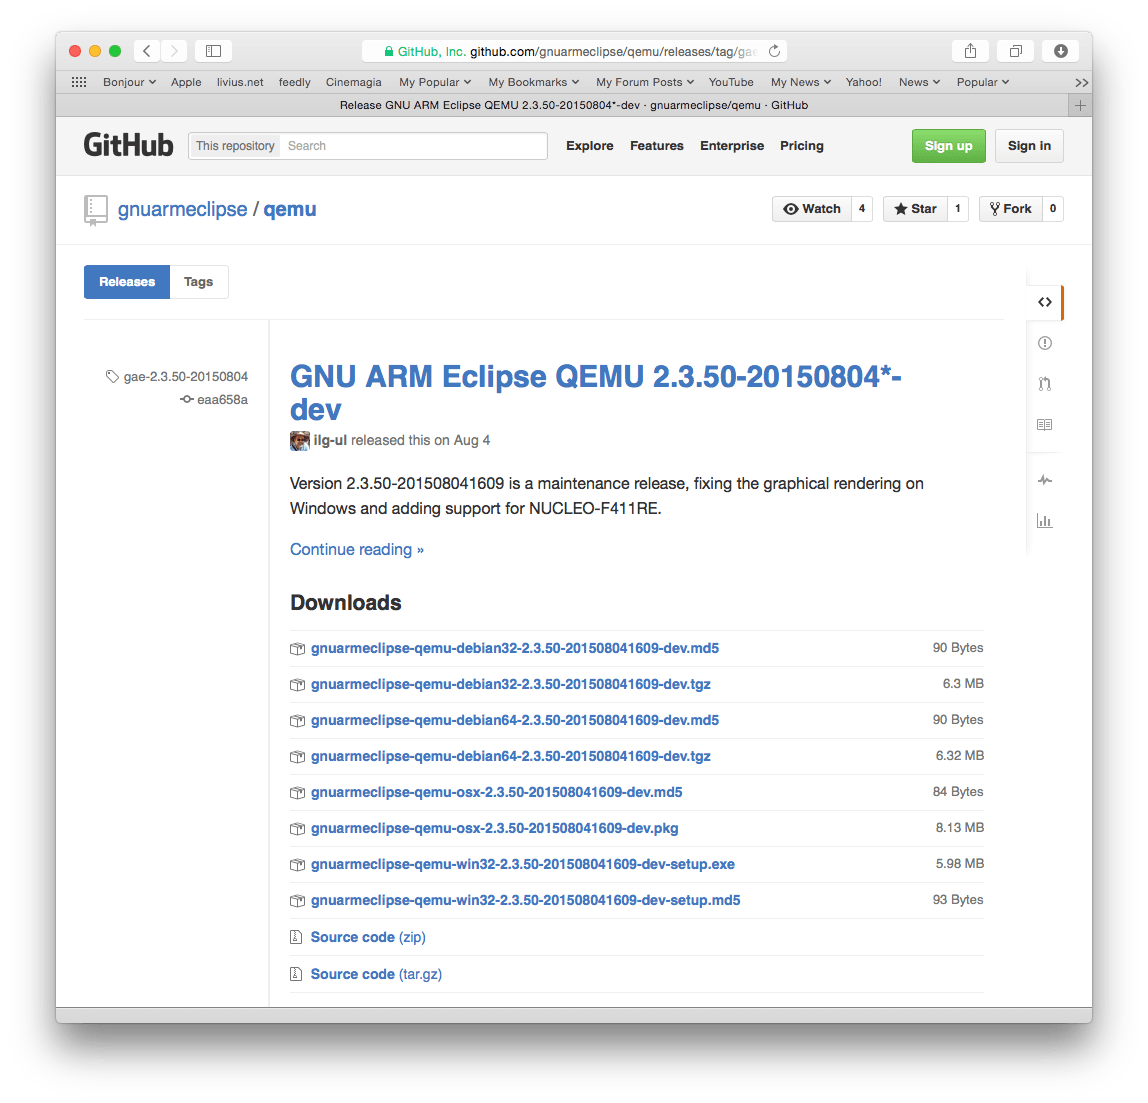This screenshot has height=1103, width=1148.
Task: Open the Code section via sidebar icon
Action: 1044,301
